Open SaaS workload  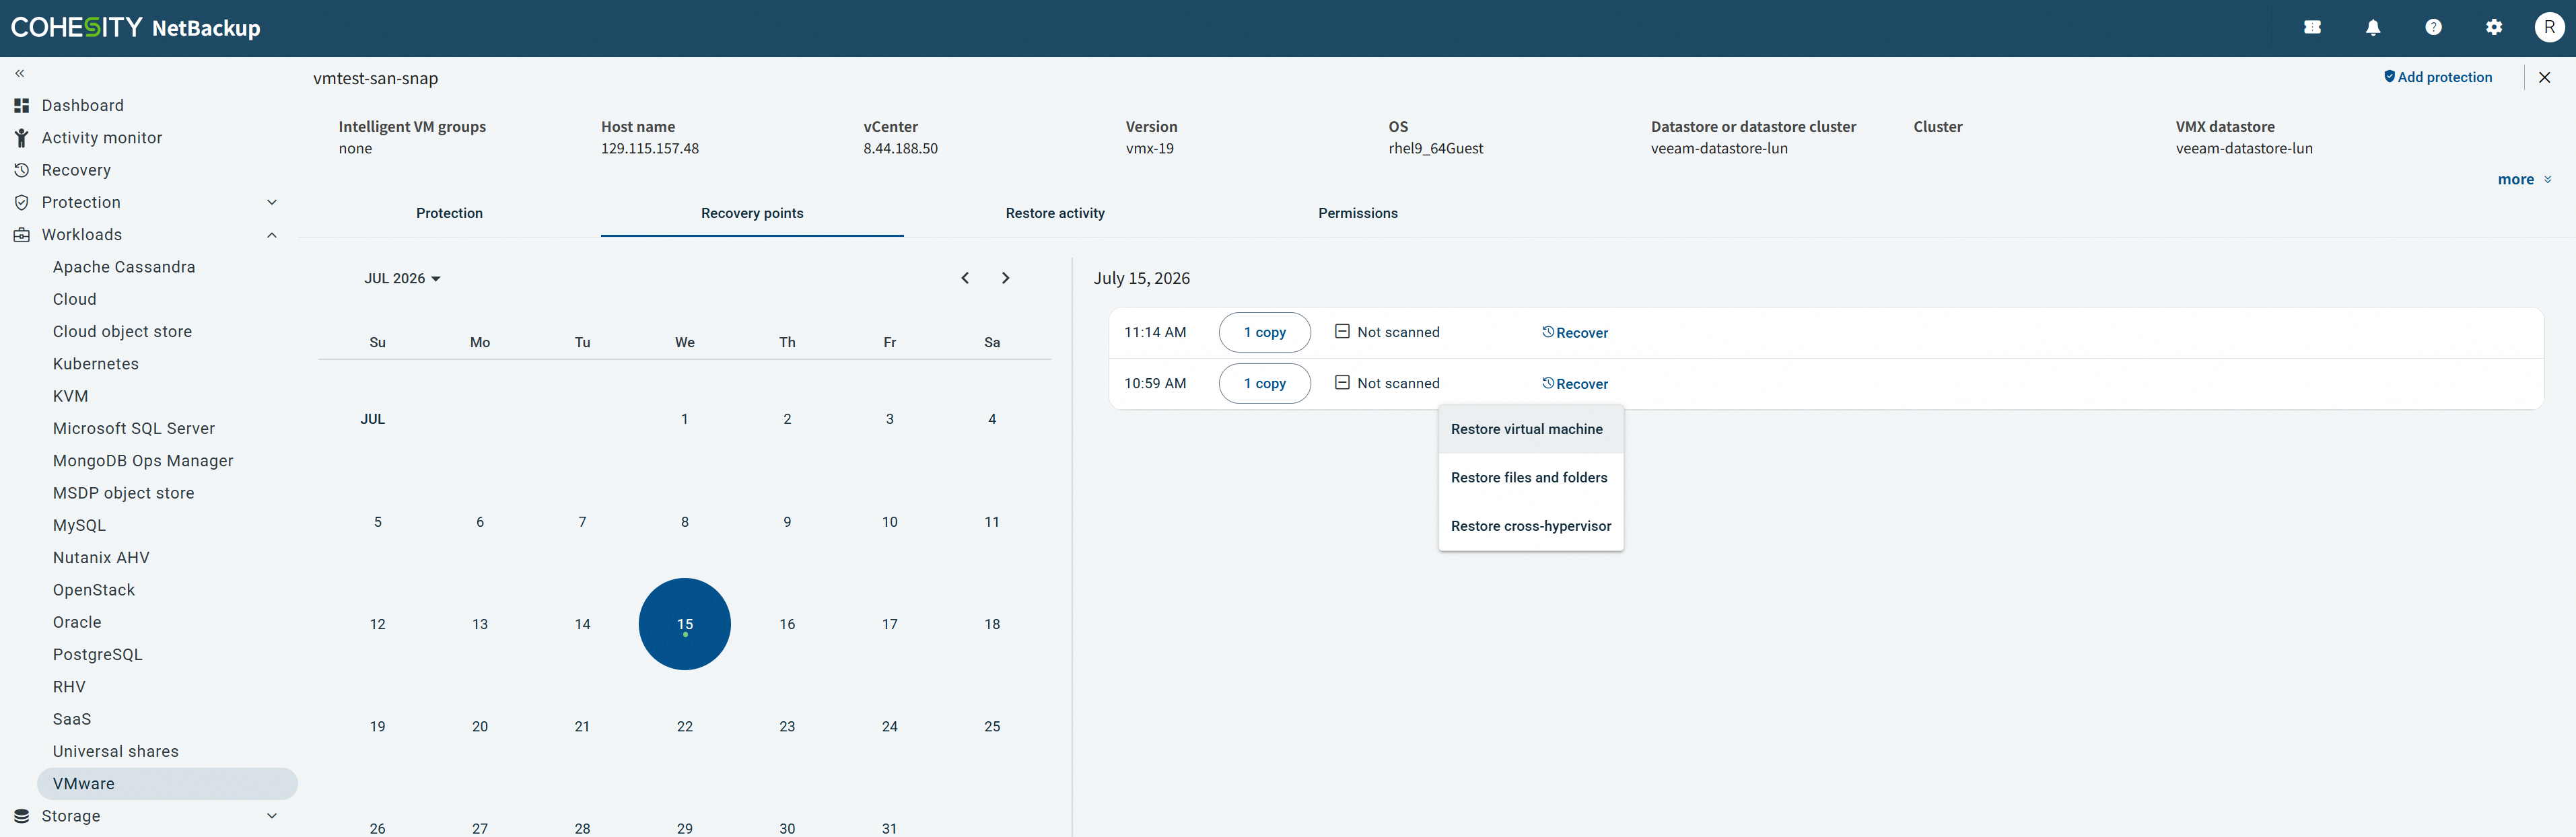[x=72, y=719]
